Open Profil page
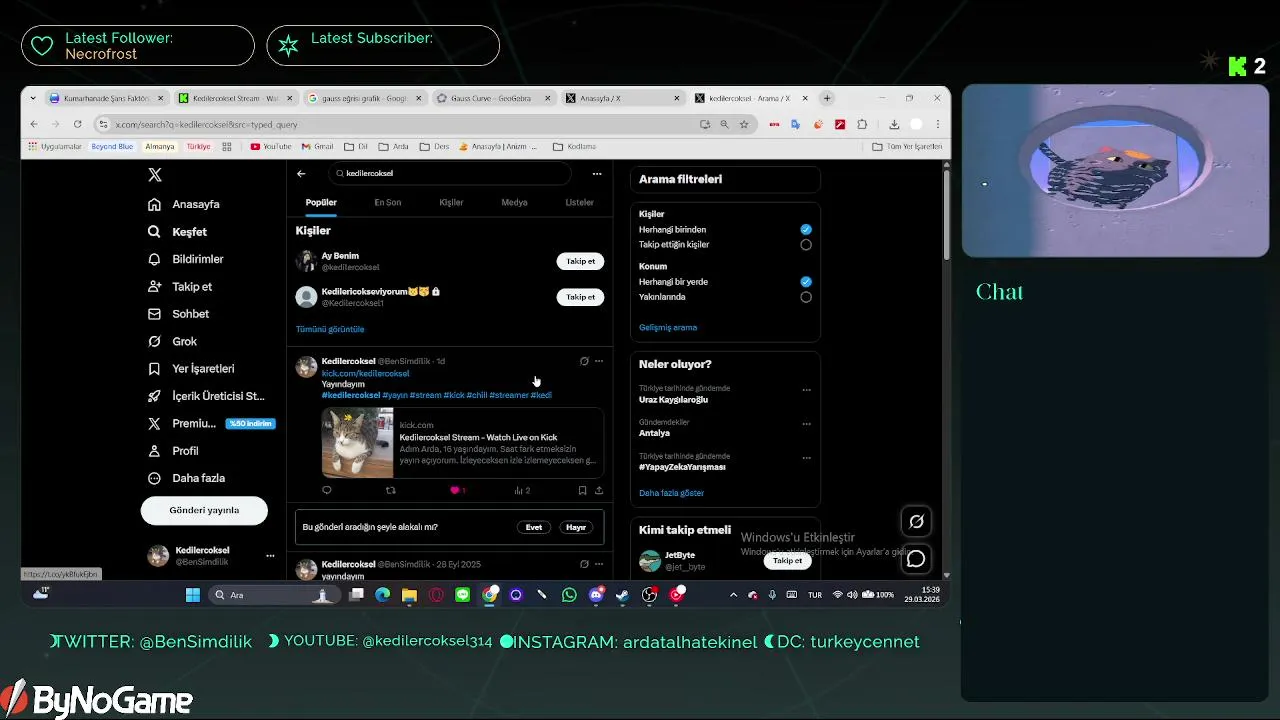 pyautogui.click(x=174, y=451)
